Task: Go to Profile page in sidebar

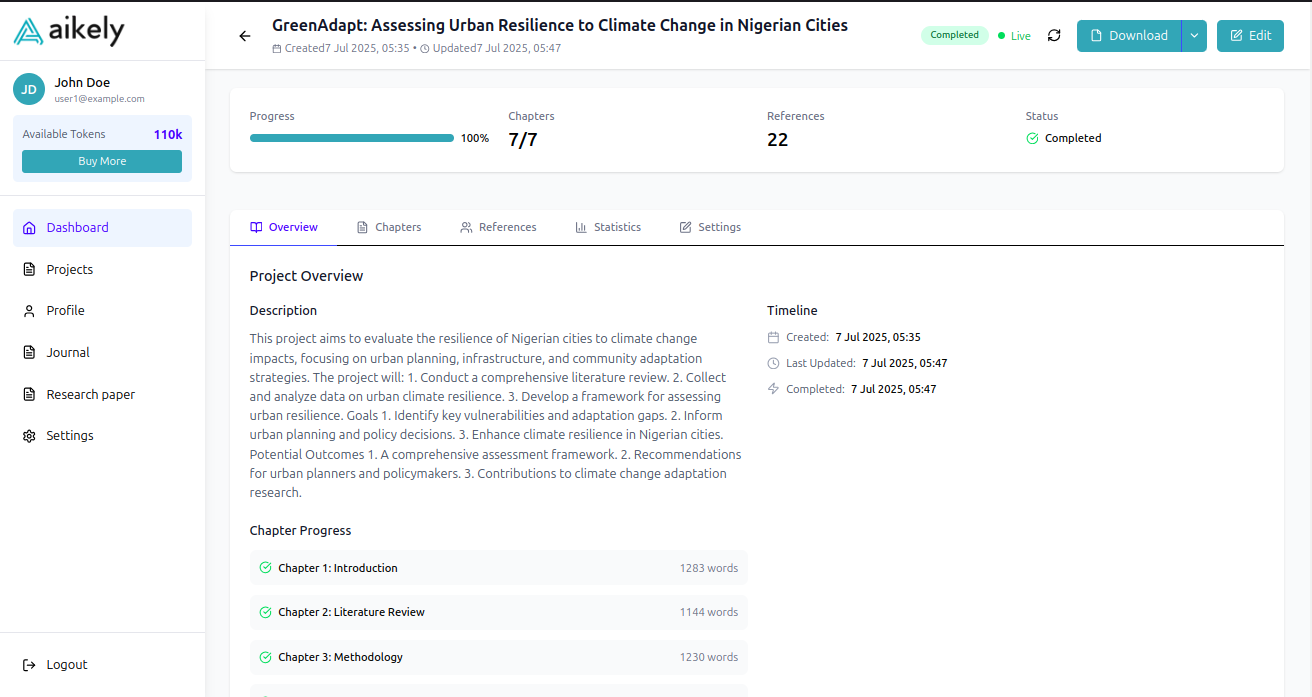Action: (65, 311)
